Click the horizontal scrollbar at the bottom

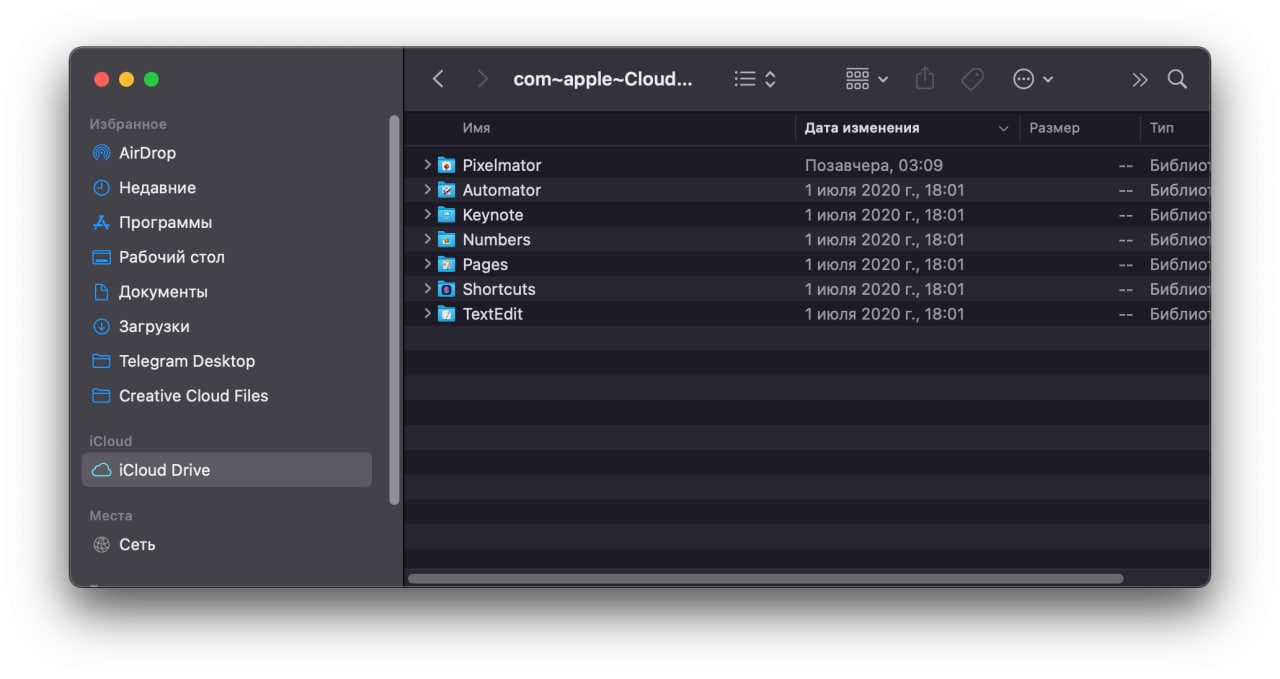click(x=765, y=578)
